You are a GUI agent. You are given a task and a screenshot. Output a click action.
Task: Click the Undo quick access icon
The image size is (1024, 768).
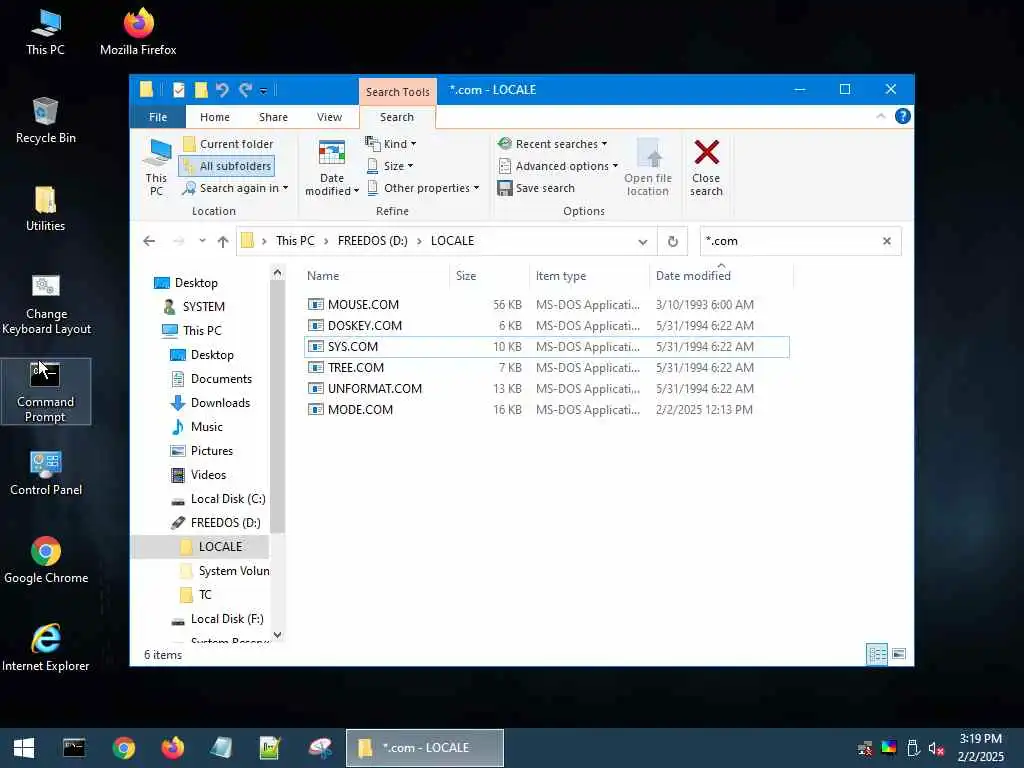pos(222,89)
